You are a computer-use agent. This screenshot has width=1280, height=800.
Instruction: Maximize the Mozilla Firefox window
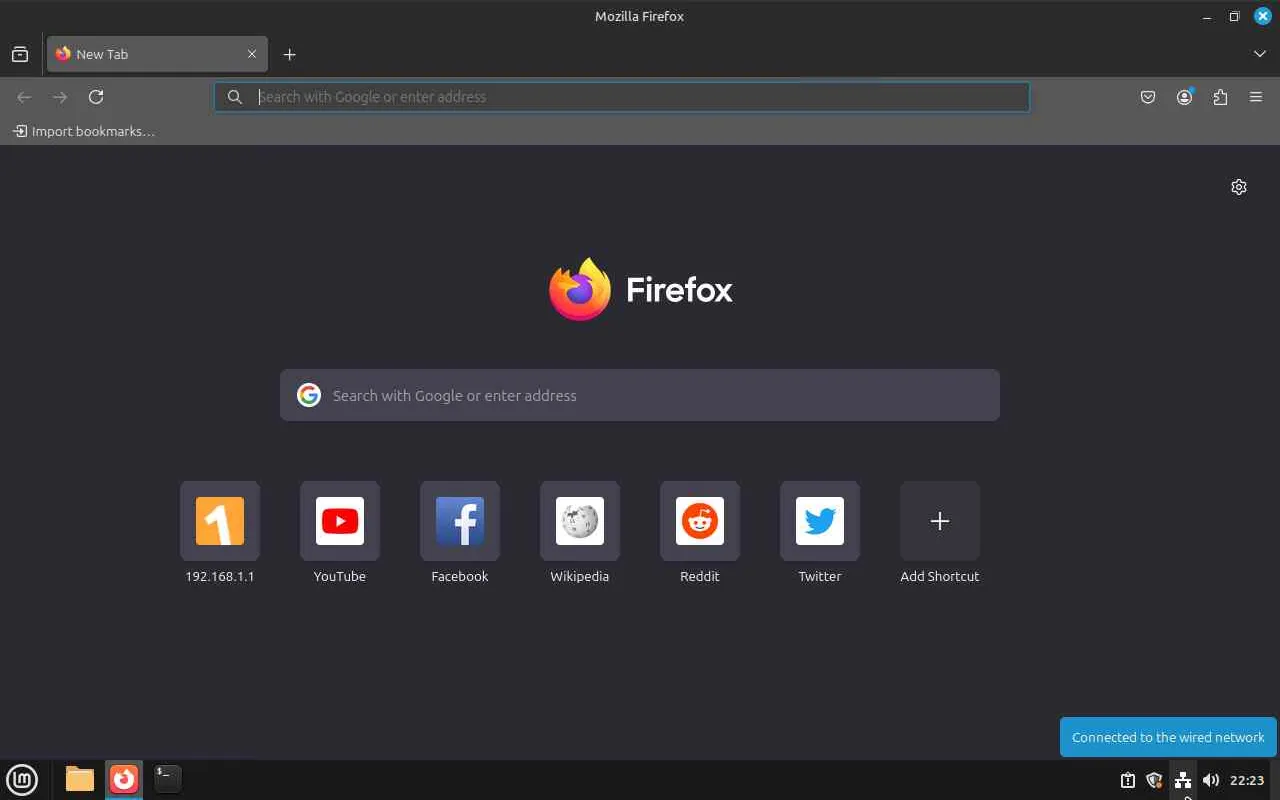(1235, 16)
